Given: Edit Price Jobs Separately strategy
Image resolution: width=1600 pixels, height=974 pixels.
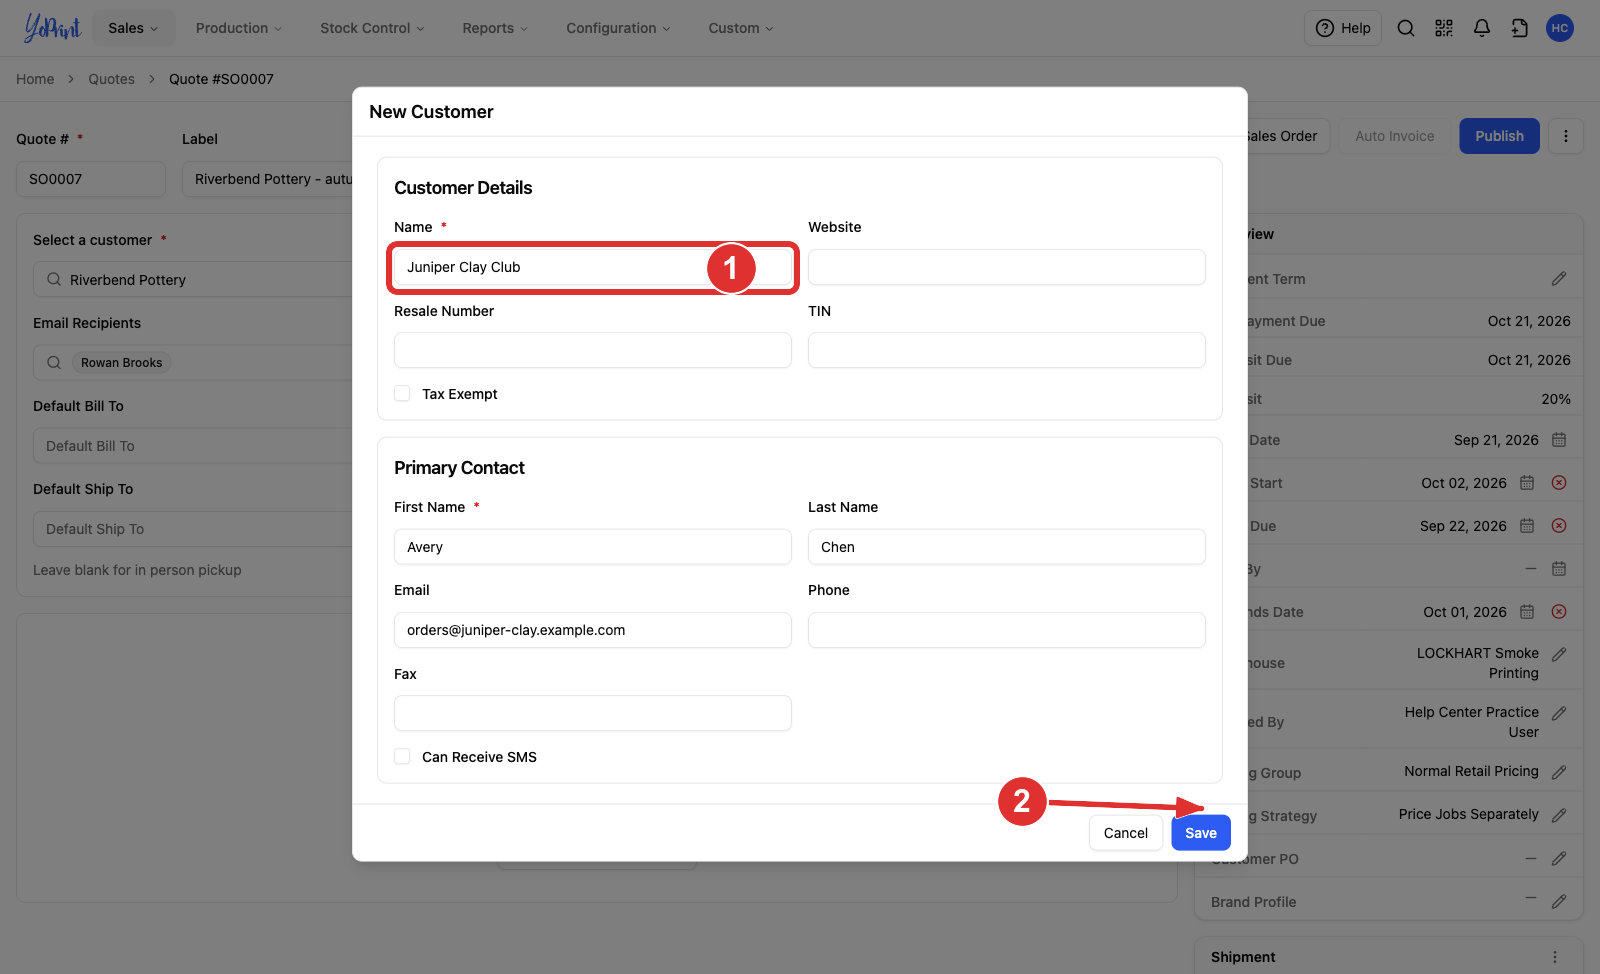Looking at the screenshot, I should pos(1558,815).
